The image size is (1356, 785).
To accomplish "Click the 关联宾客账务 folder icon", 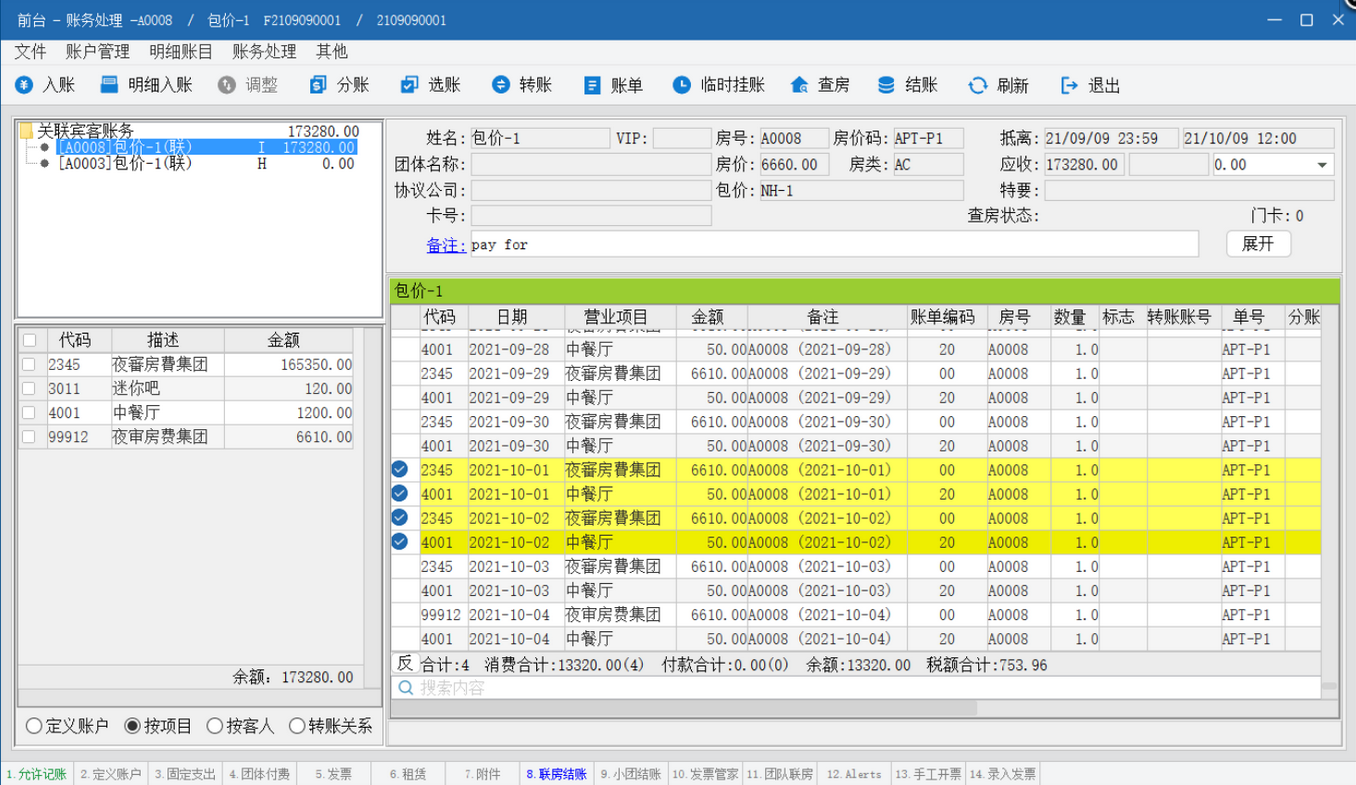I will click(27, 131).
